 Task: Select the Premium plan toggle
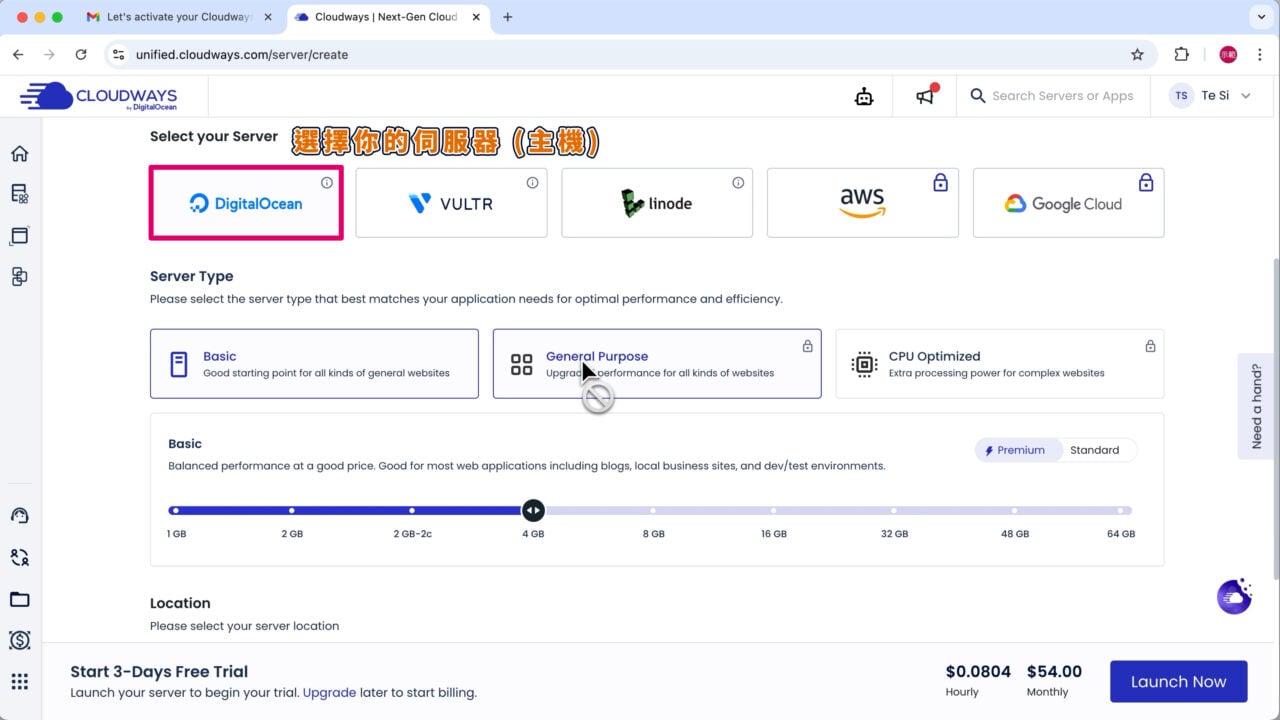(x=1015, y=450)
